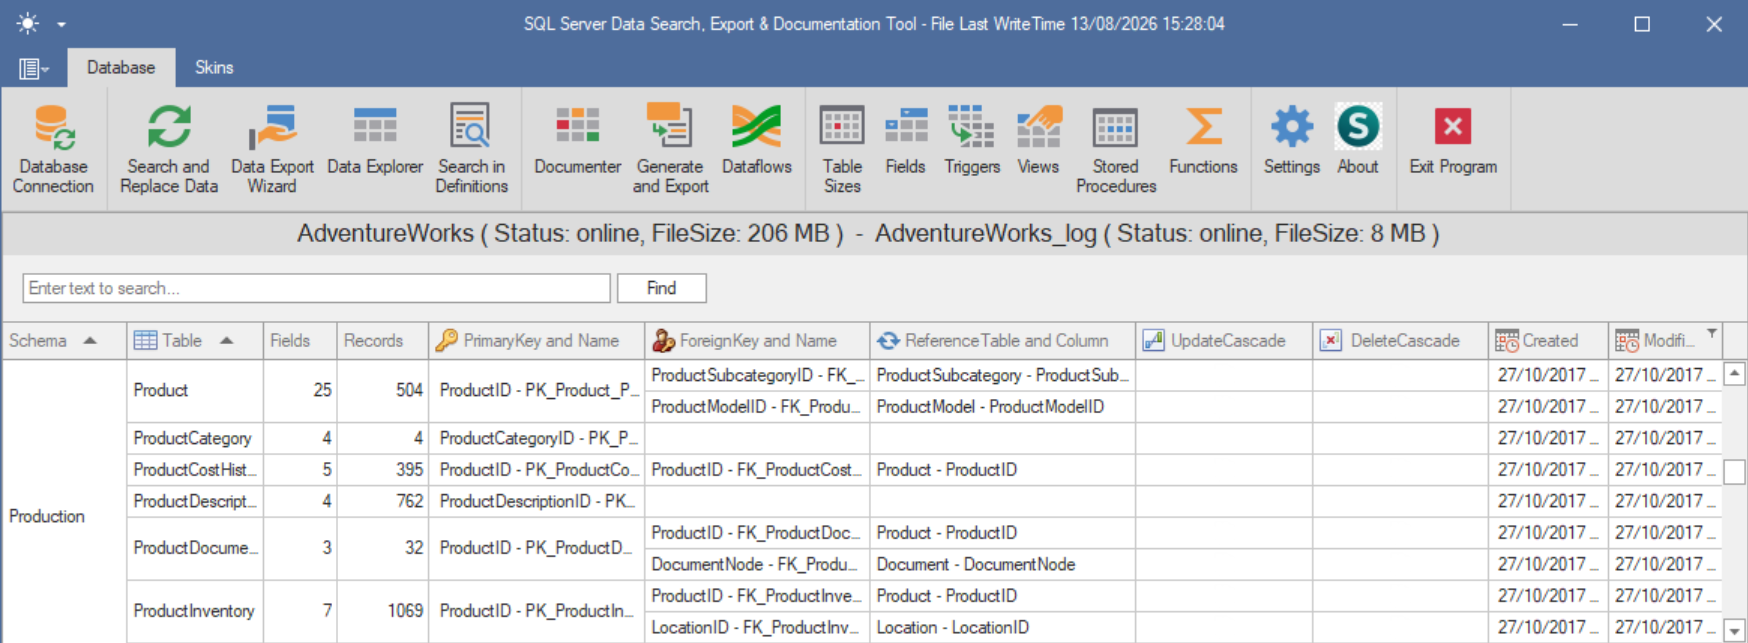This screenshot has height=643, width=1748.
Task: Click the DeleteCascade column header
Action: pyautogui.click(x=1401, y=341)
